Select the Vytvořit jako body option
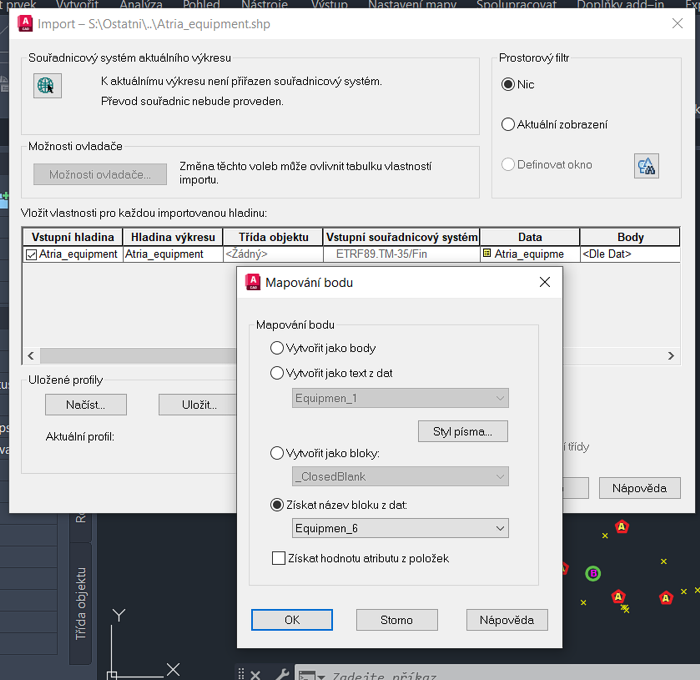The image size is (700, 680). click(277, 348)
